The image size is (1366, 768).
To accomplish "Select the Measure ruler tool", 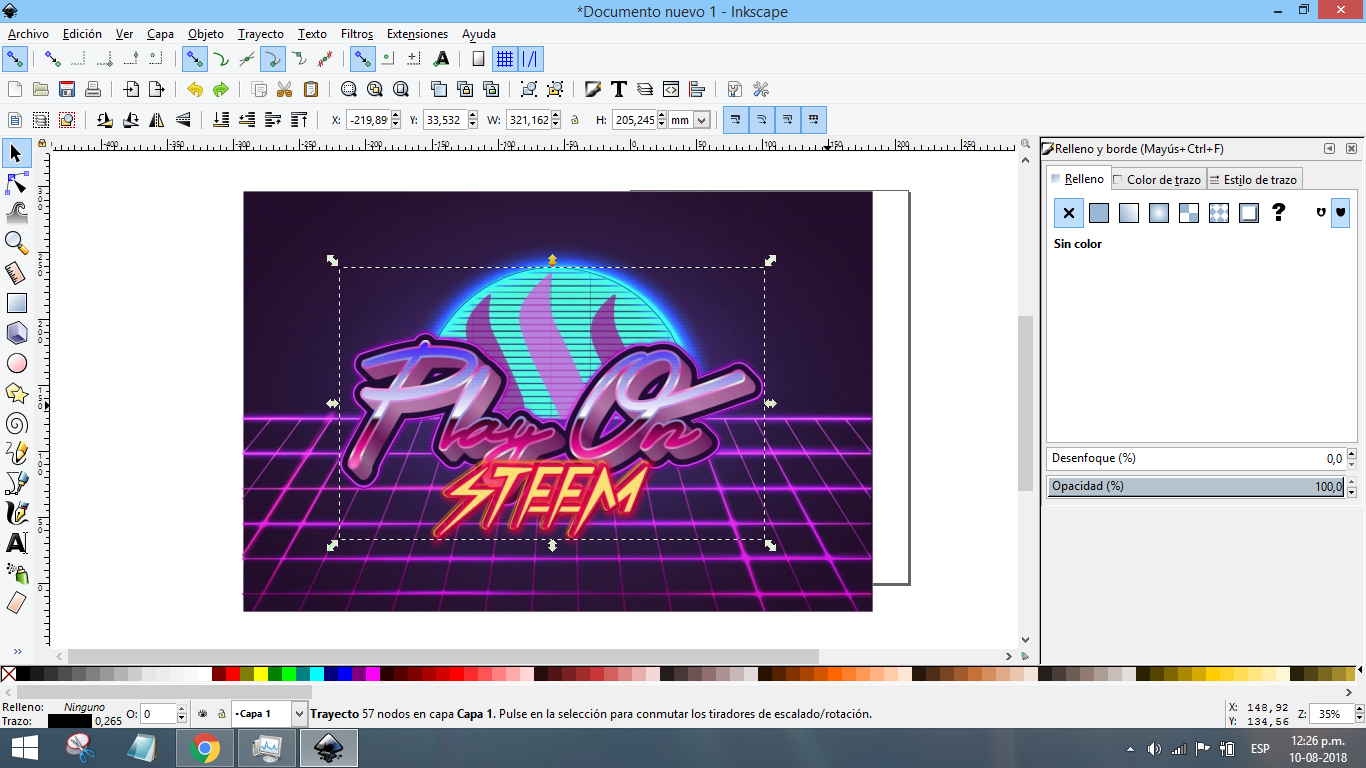I will coord(16,272).
